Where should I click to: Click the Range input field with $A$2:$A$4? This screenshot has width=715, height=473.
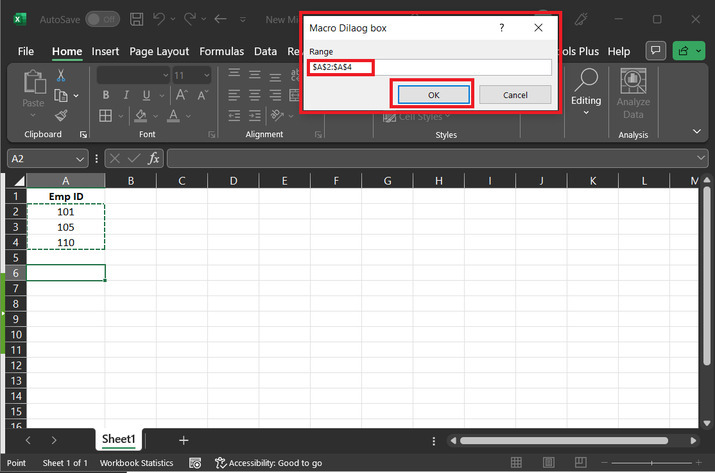429,67
